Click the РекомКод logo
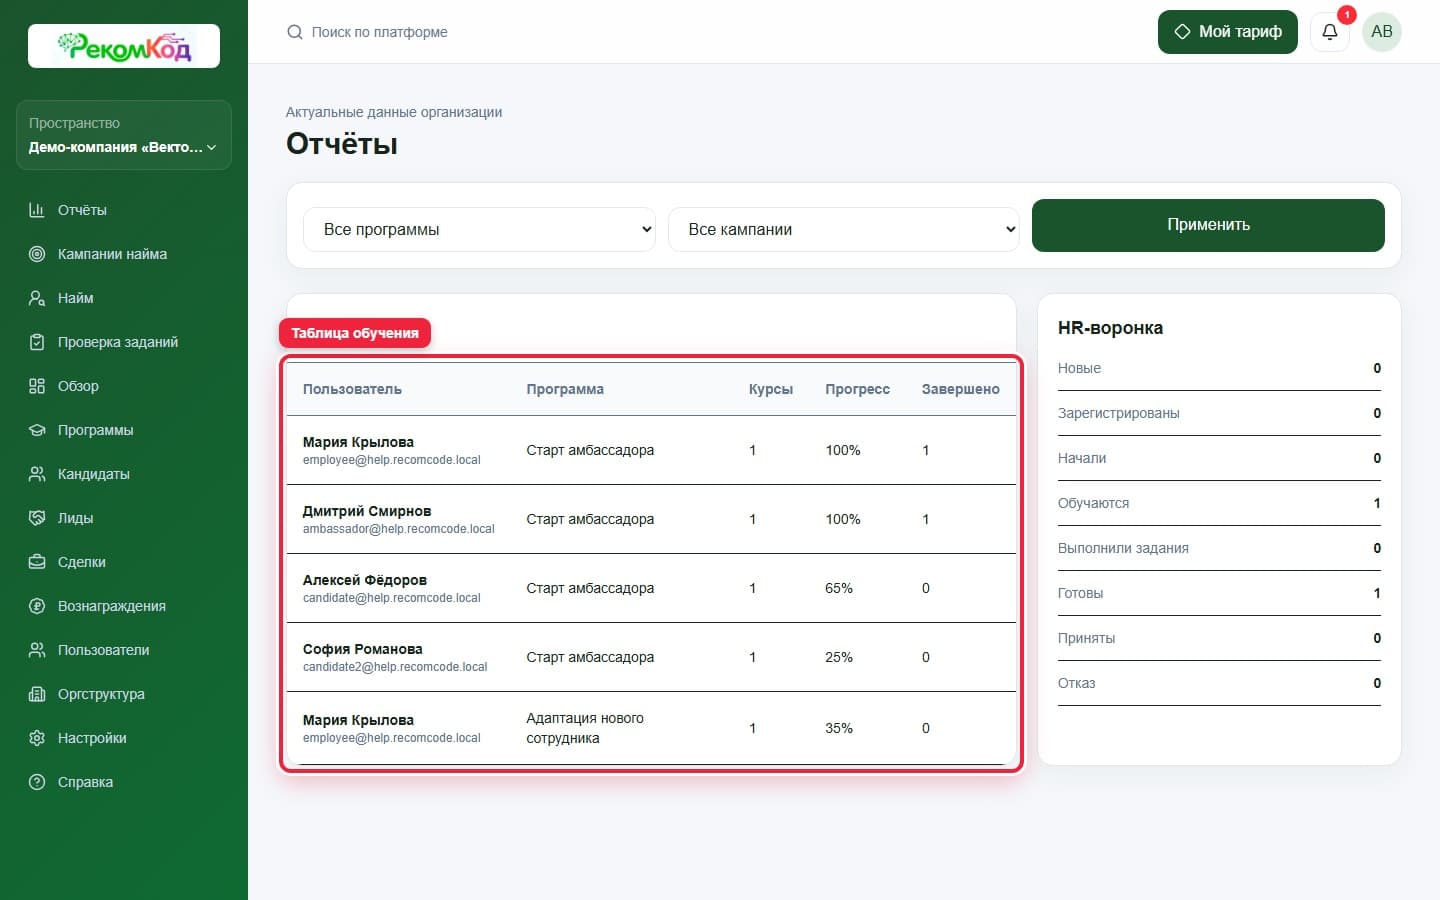The width and height of the screenshot is (1440, 900). pos(124,46)
